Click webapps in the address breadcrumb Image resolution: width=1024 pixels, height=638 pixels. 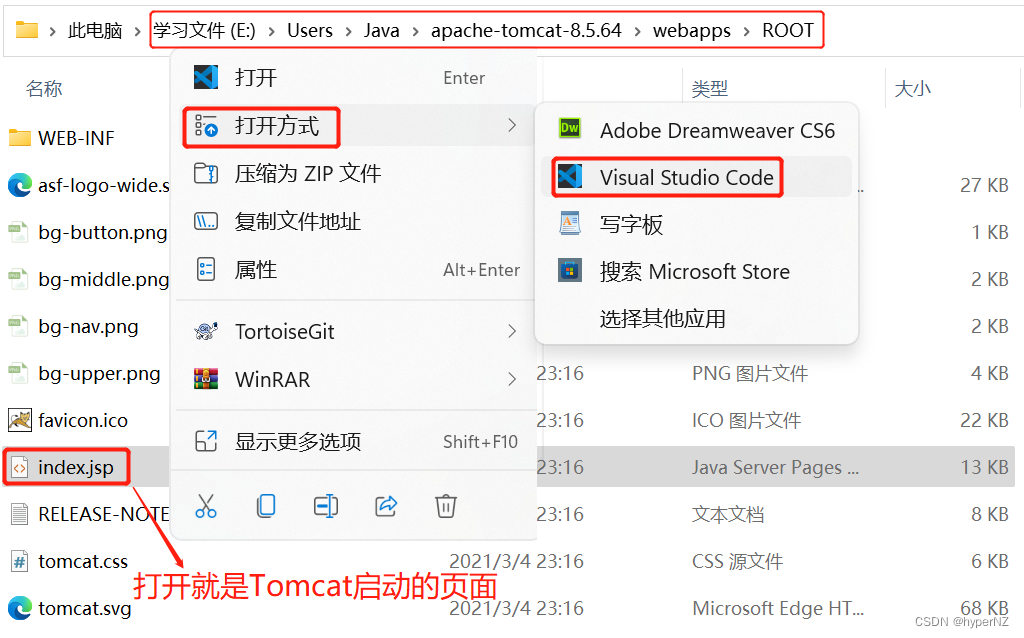point(691,30)
